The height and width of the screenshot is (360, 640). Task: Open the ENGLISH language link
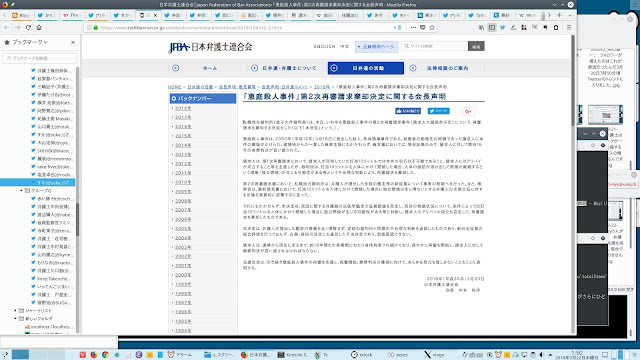[x=324, y=47]
